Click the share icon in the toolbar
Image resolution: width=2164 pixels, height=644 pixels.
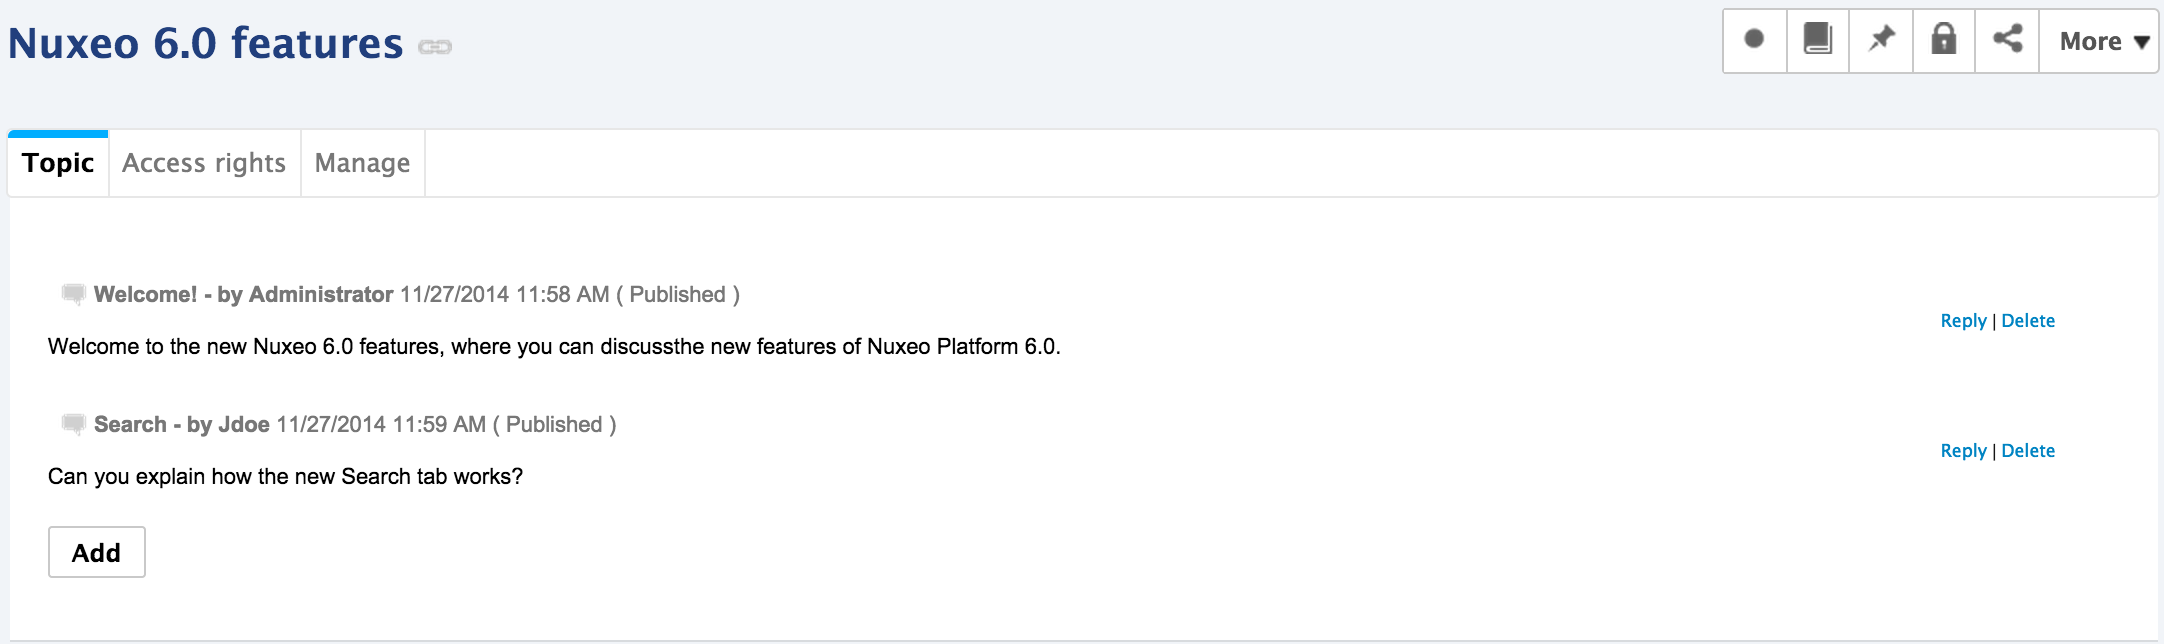[2007, 40]
